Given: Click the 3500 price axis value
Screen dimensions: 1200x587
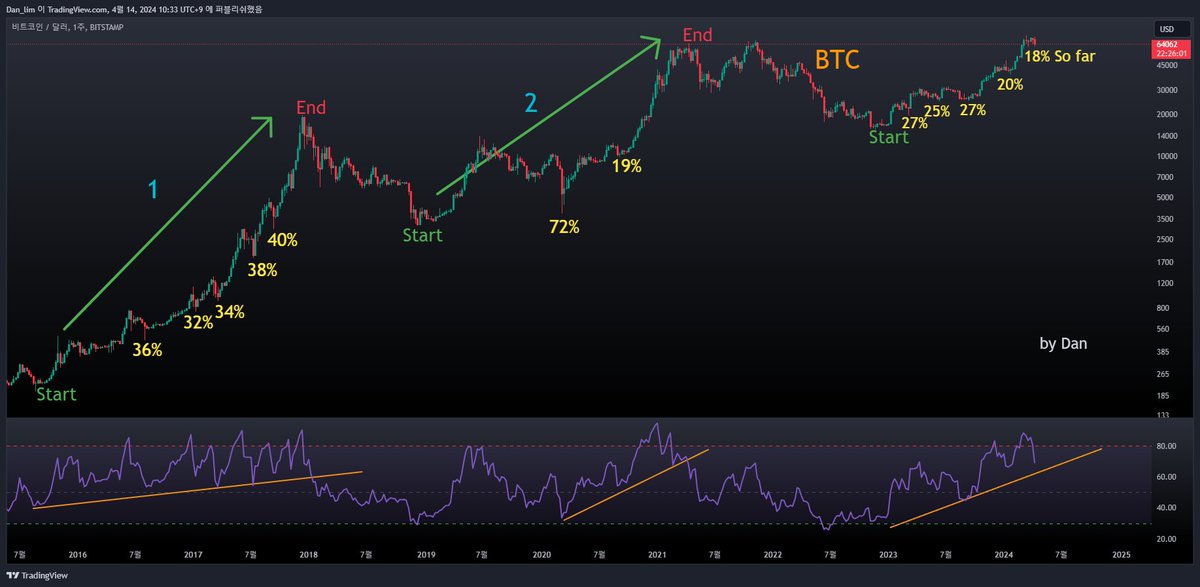Looking at the screenshot, I should point(1163,218).
